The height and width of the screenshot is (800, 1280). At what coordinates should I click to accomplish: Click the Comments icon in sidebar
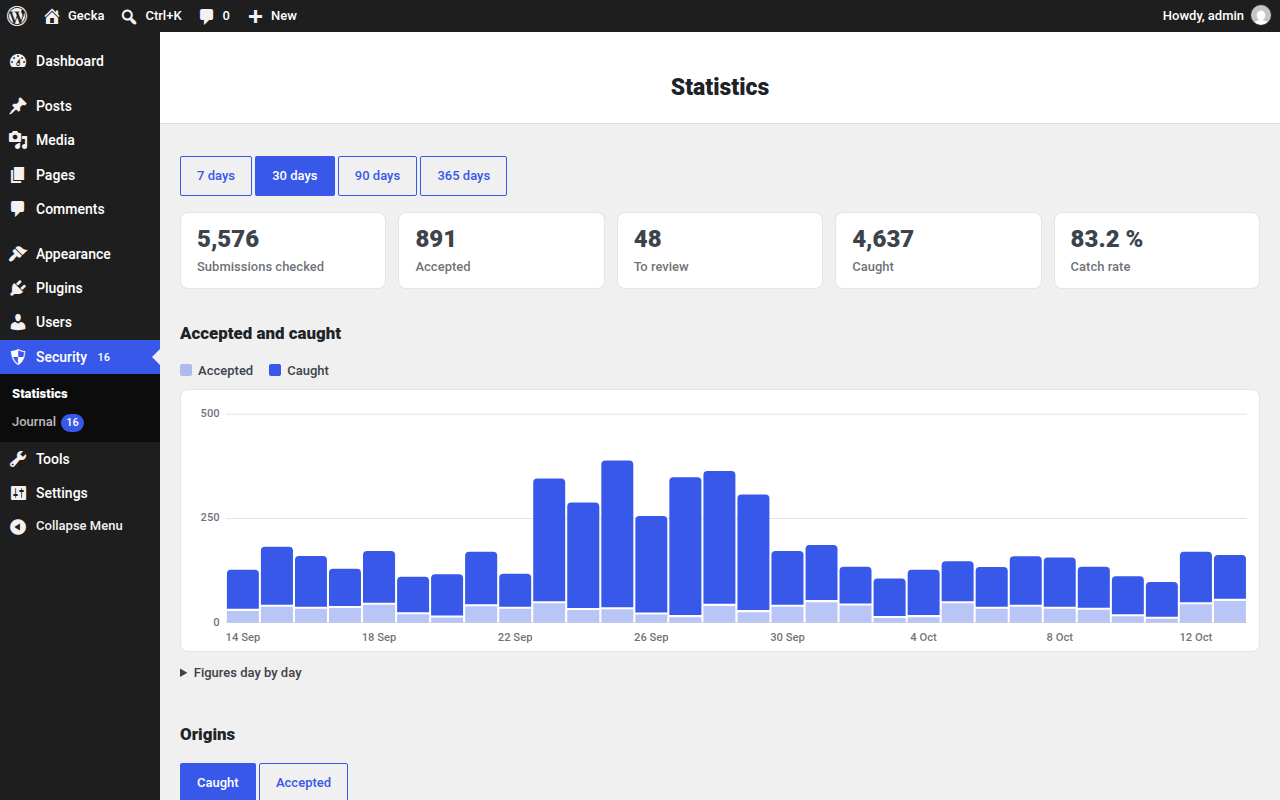(x=18, y=209)
